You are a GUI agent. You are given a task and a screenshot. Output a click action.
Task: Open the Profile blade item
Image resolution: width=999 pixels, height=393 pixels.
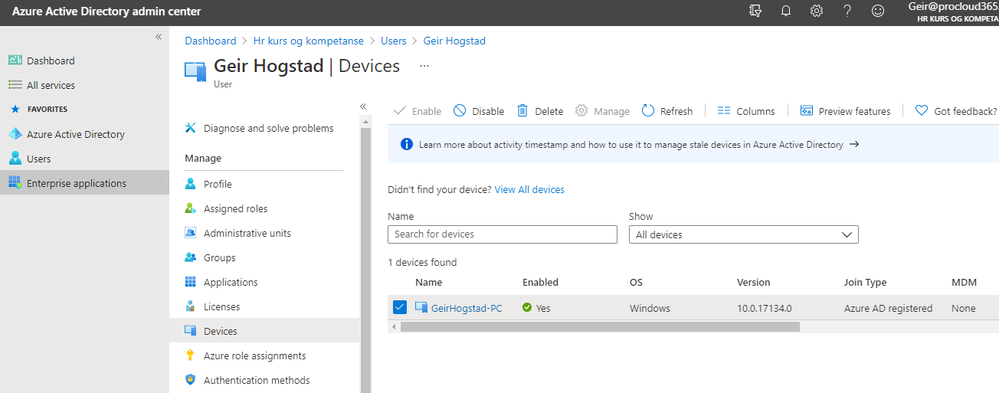217,185
